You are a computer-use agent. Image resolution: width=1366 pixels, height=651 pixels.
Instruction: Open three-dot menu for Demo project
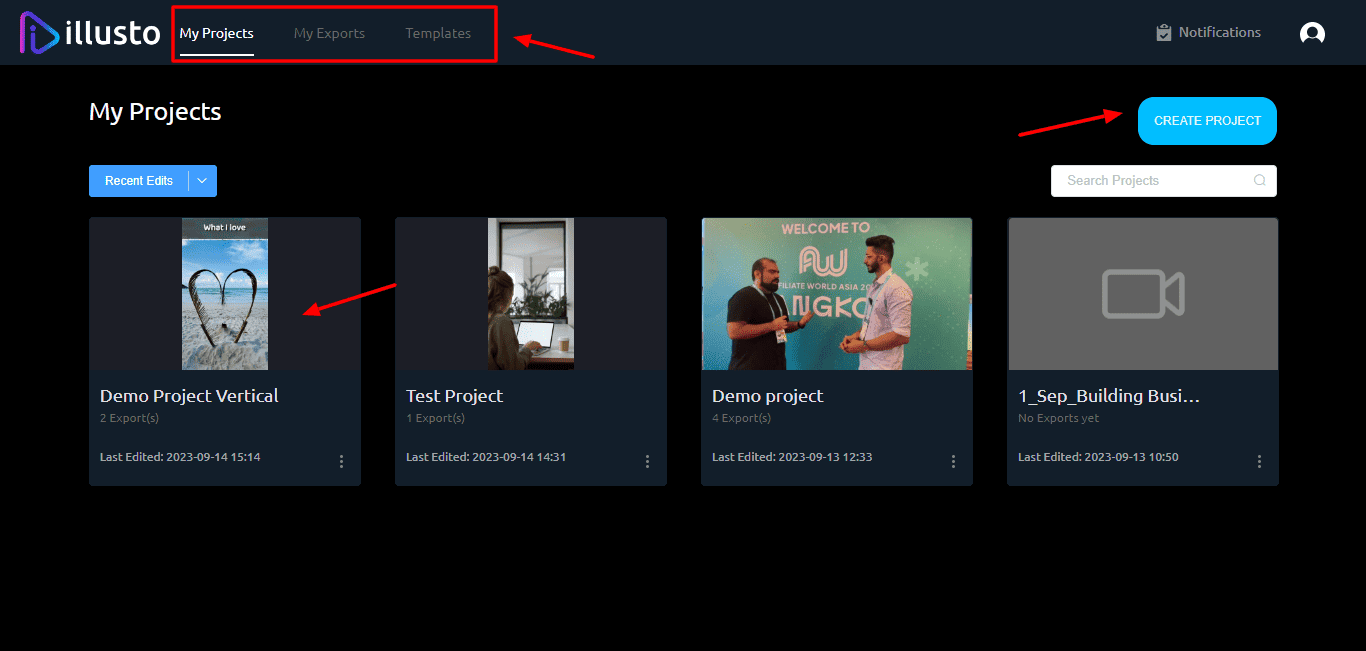coord(953,461)
